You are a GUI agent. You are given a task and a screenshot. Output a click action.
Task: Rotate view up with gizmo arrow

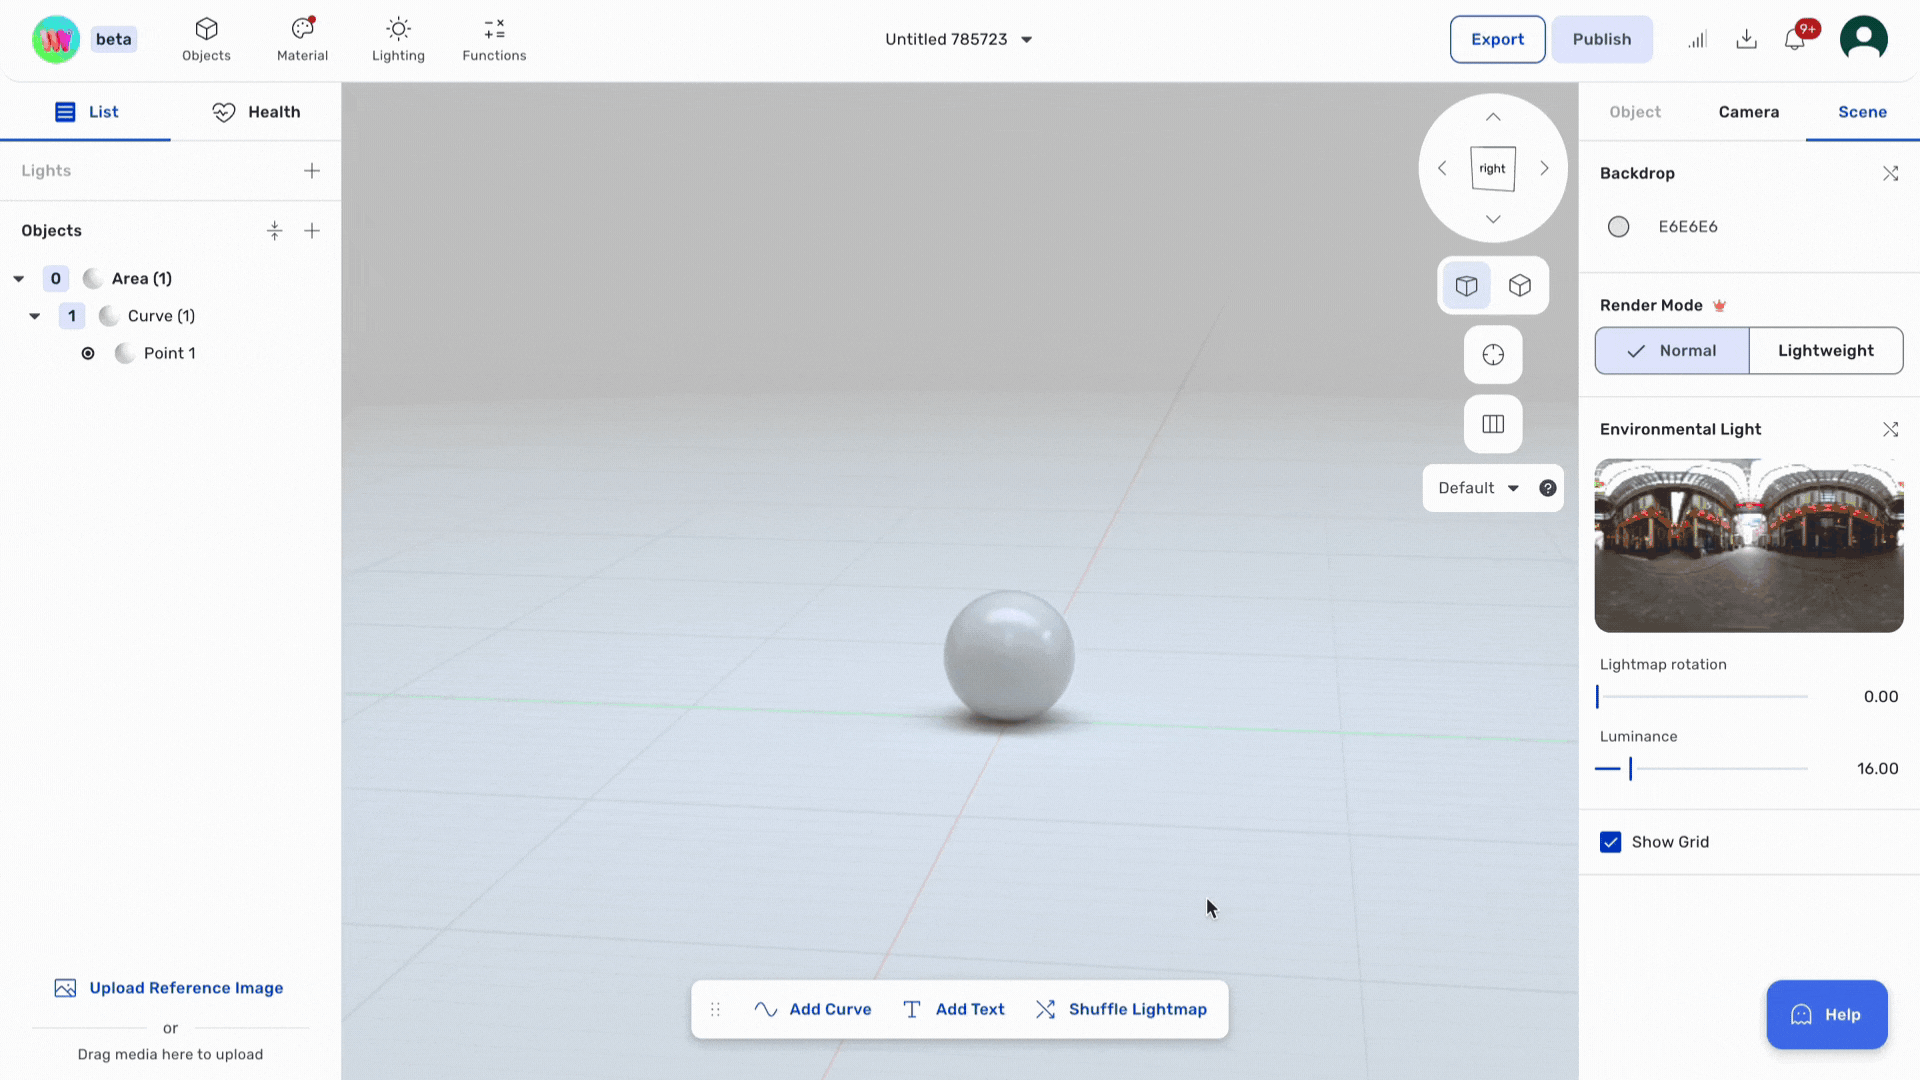(1493, 117)
